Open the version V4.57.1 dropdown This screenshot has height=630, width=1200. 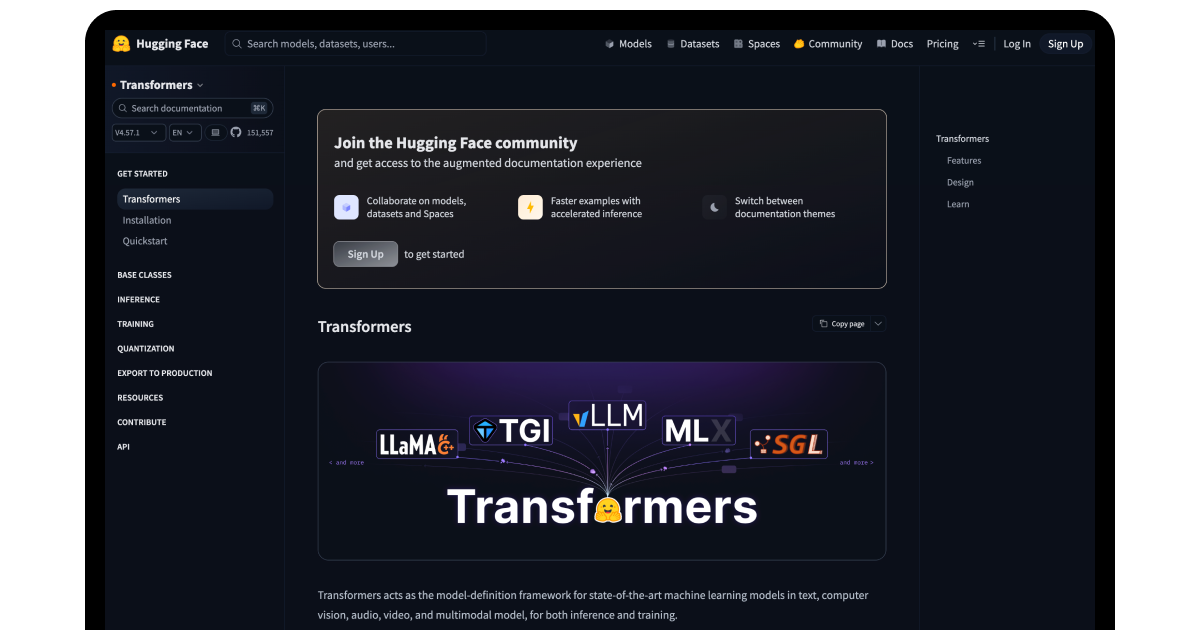(139, 132)
